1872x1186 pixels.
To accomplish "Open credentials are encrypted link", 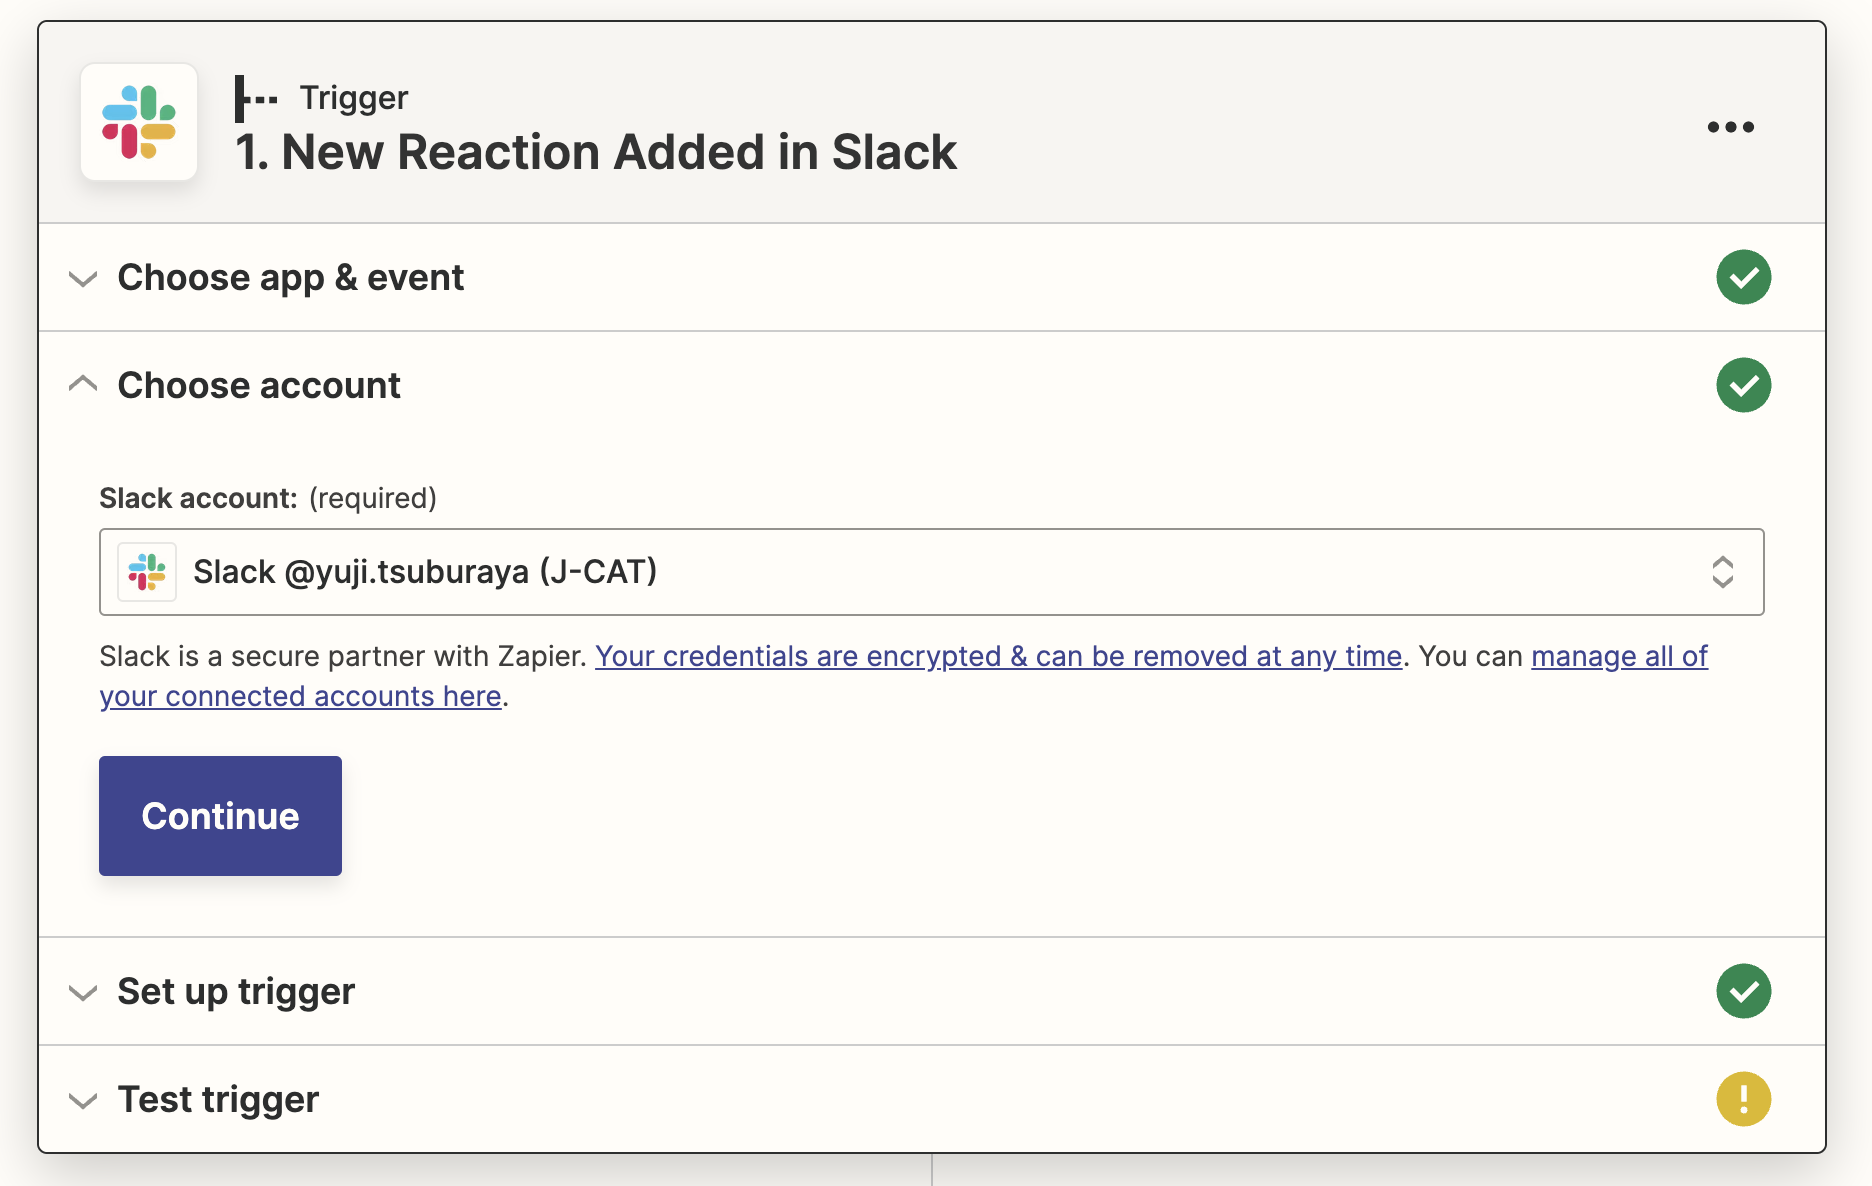I will [x=999, y=656].
